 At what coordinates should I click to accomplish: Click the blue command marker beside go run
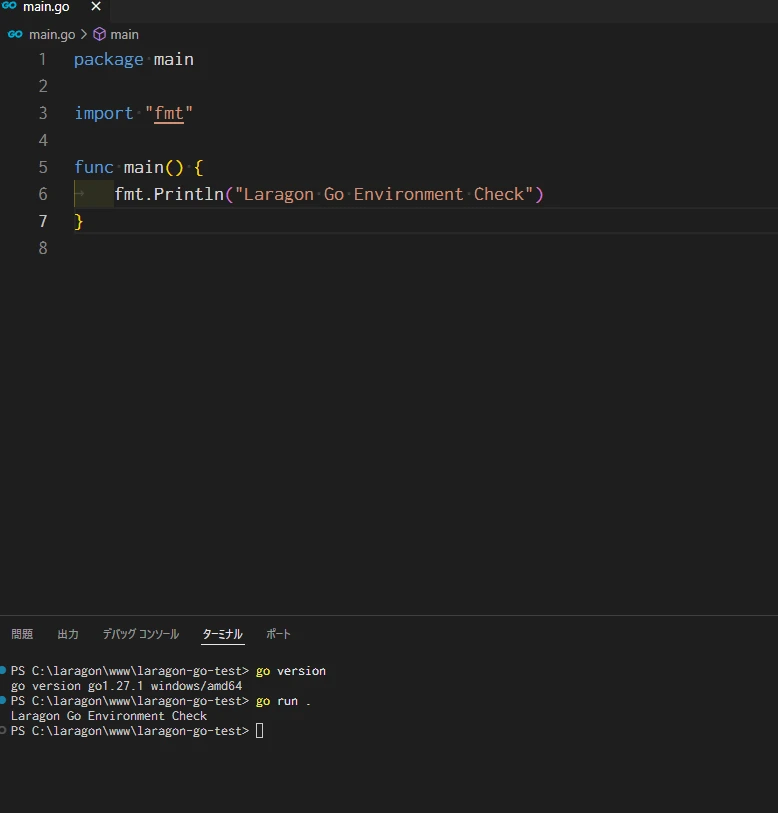[x=3, y=700]
